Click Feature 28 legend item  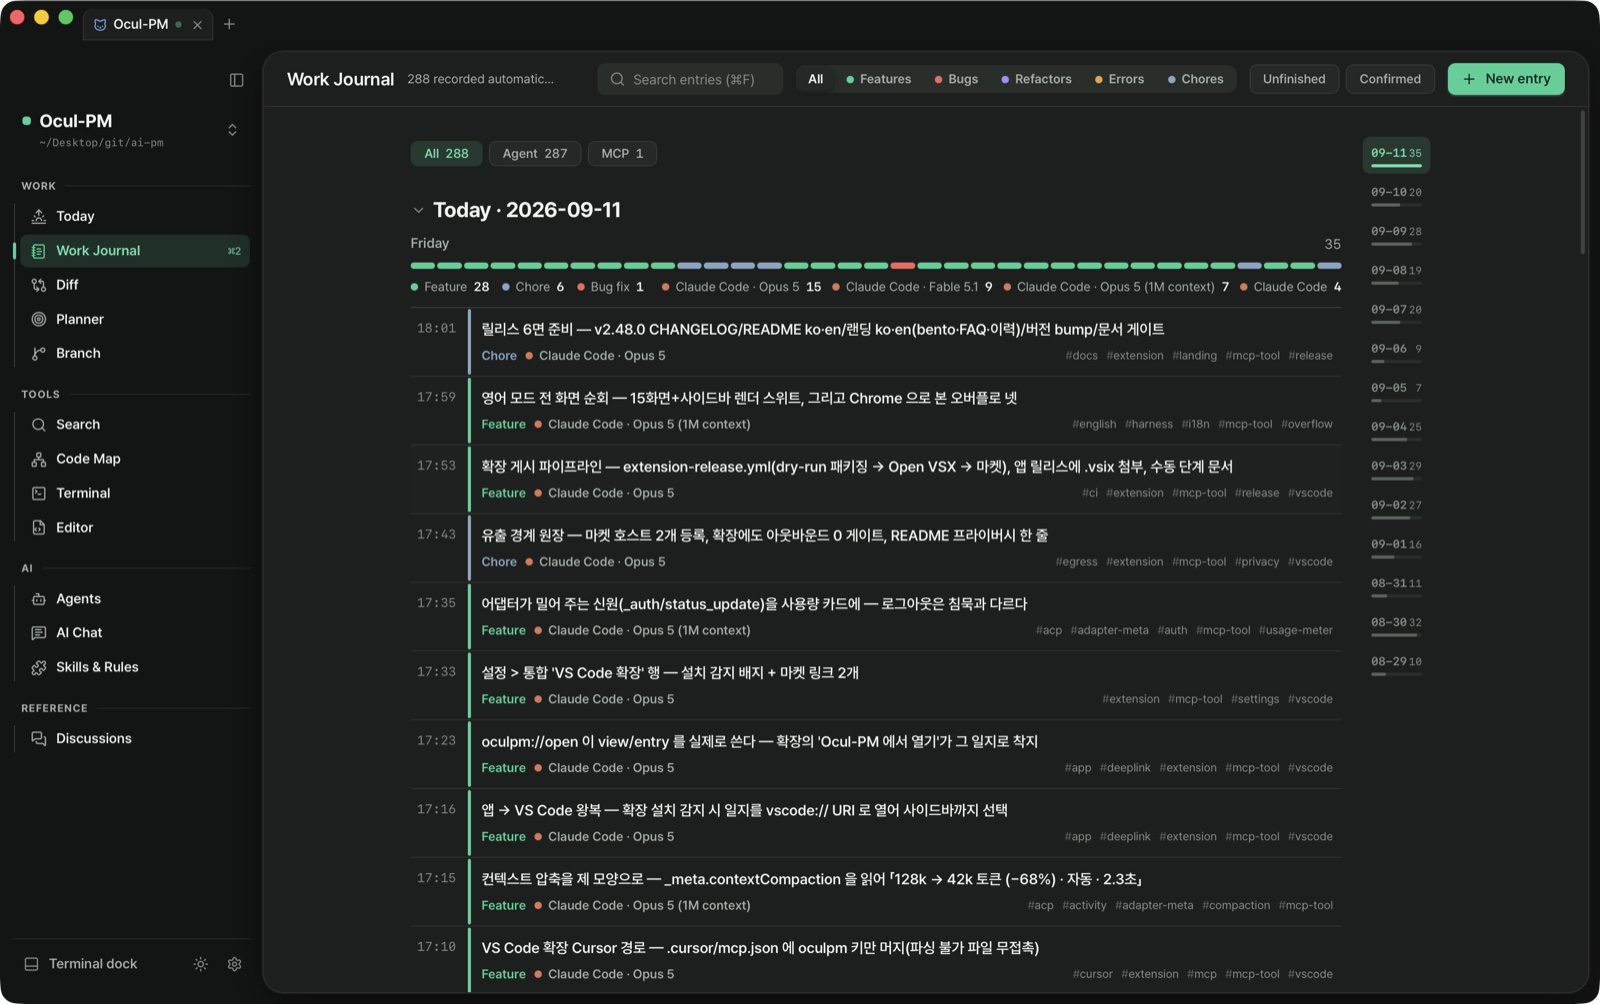(x=450, y=287)
